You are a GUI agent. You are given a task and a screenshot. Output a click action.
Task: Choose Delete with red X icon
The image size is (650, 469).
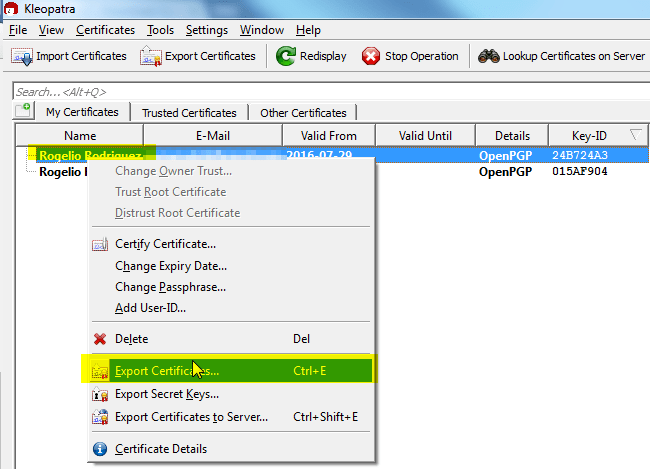pos(131,339)
